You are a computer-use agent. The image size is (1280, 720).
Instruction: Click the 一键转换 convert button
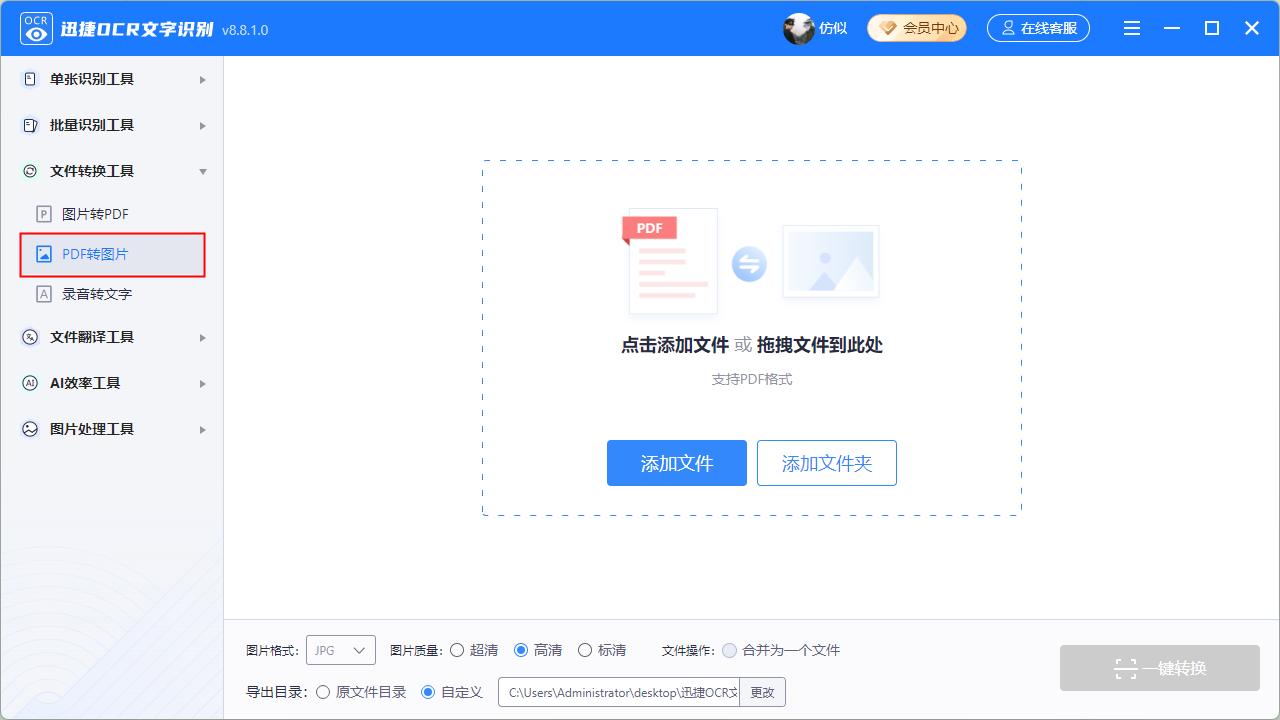pos(1160,668)
